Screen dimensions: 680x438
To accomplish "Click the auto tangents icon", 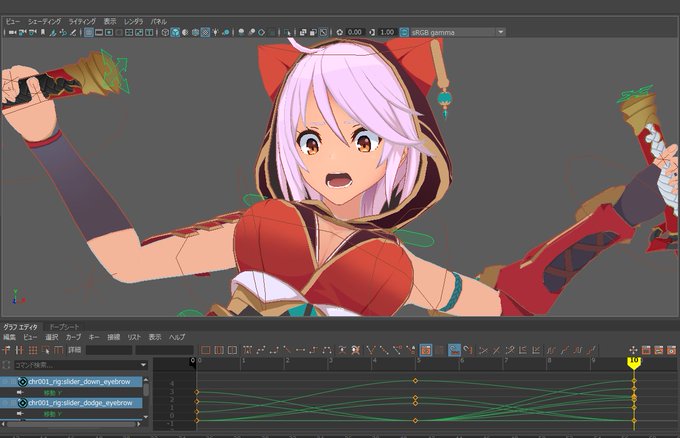I will (247, 350).
